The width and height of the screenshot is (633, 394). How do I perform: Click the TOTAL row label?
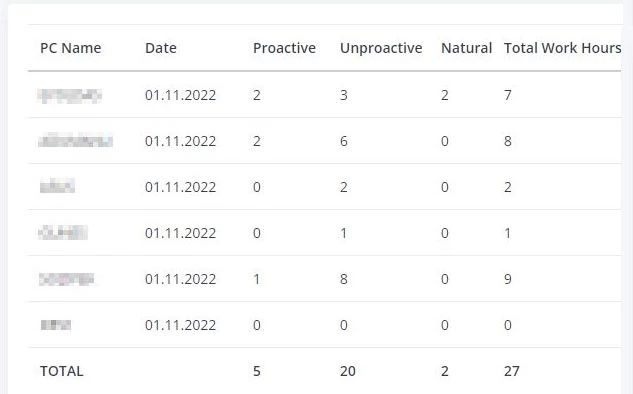tap(62, 371)
